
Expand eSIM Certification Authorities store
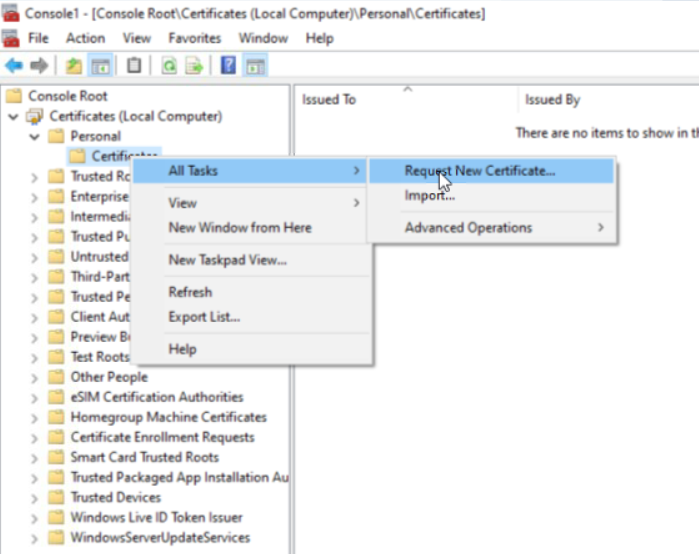pos(34,398)
